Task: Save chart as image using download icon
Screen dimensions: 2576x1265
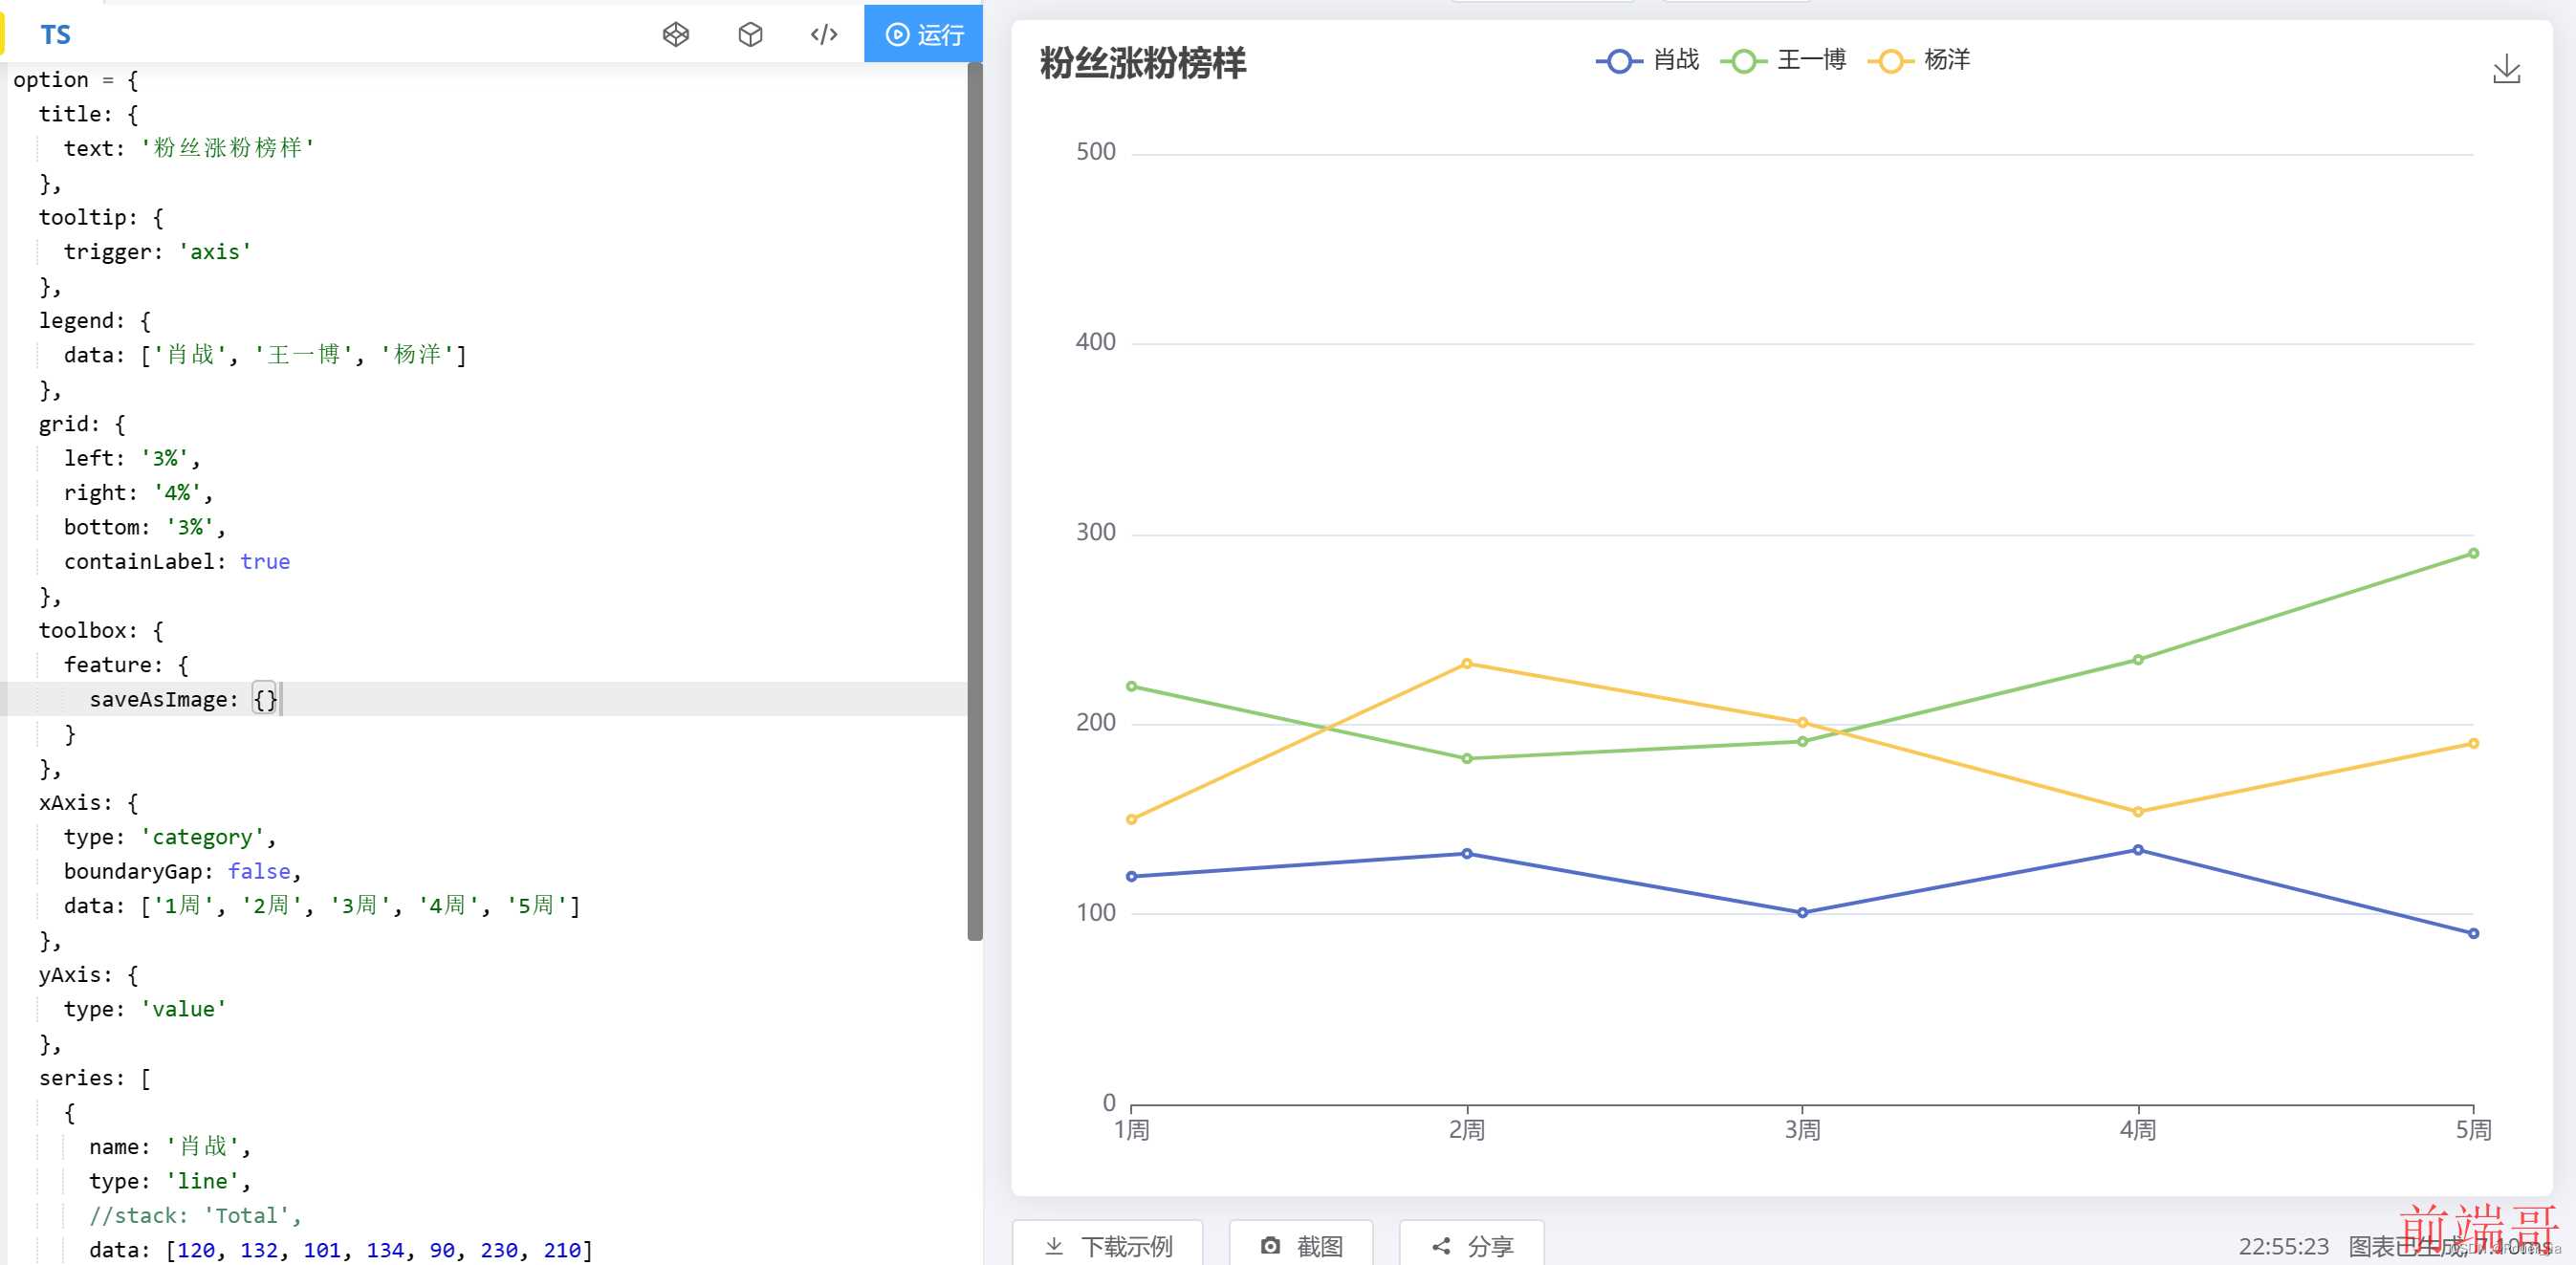Action: tap(2506, 69)
